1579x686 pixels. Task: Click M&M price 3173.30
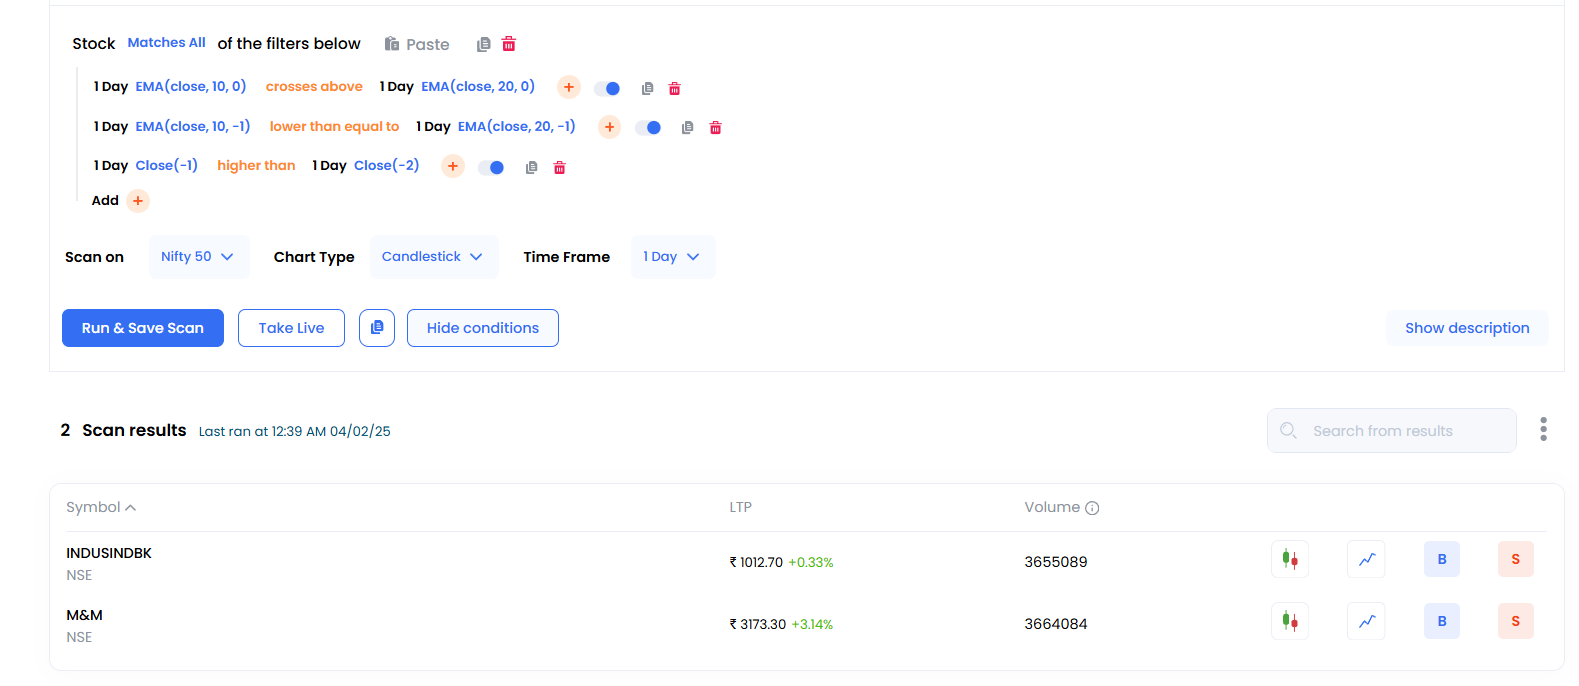point(758,624)
